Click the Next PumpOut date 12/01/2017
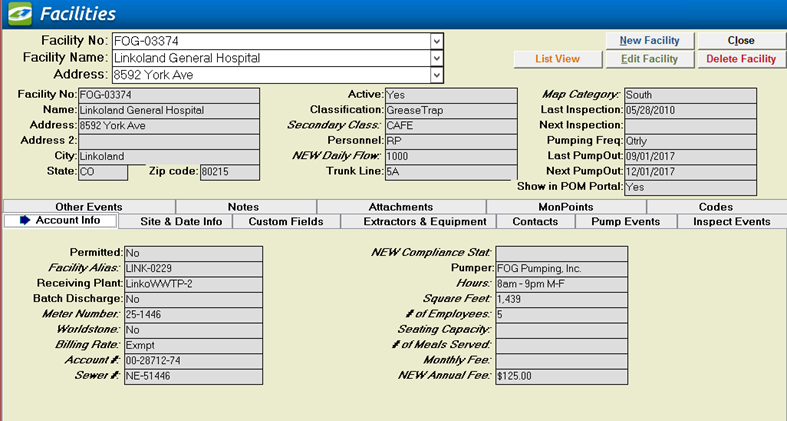This screenshot has width=787, height=421. (691, 172)
